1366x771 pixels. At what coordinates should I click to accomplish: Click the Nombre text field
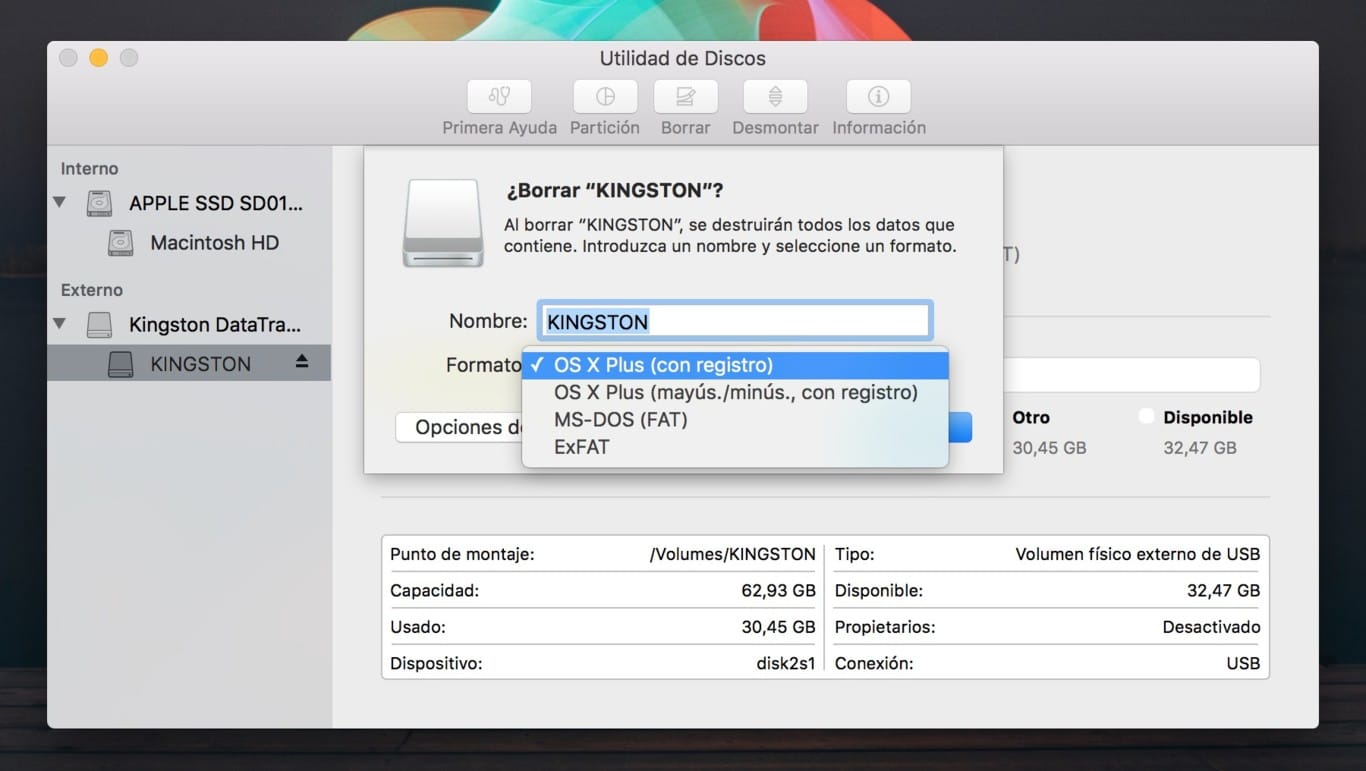click(735, 321)
